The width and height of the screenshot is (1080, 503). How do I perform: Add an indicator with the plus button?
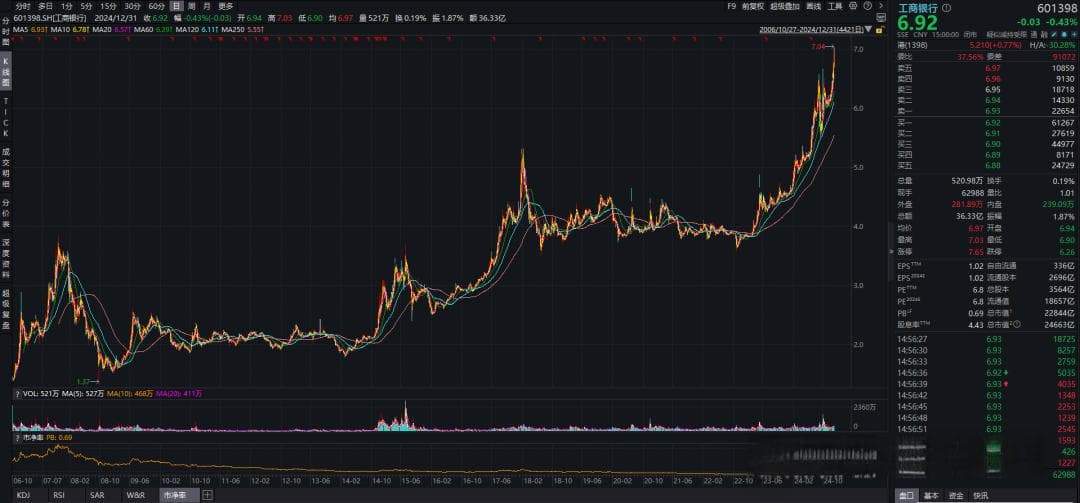[208, 495]
